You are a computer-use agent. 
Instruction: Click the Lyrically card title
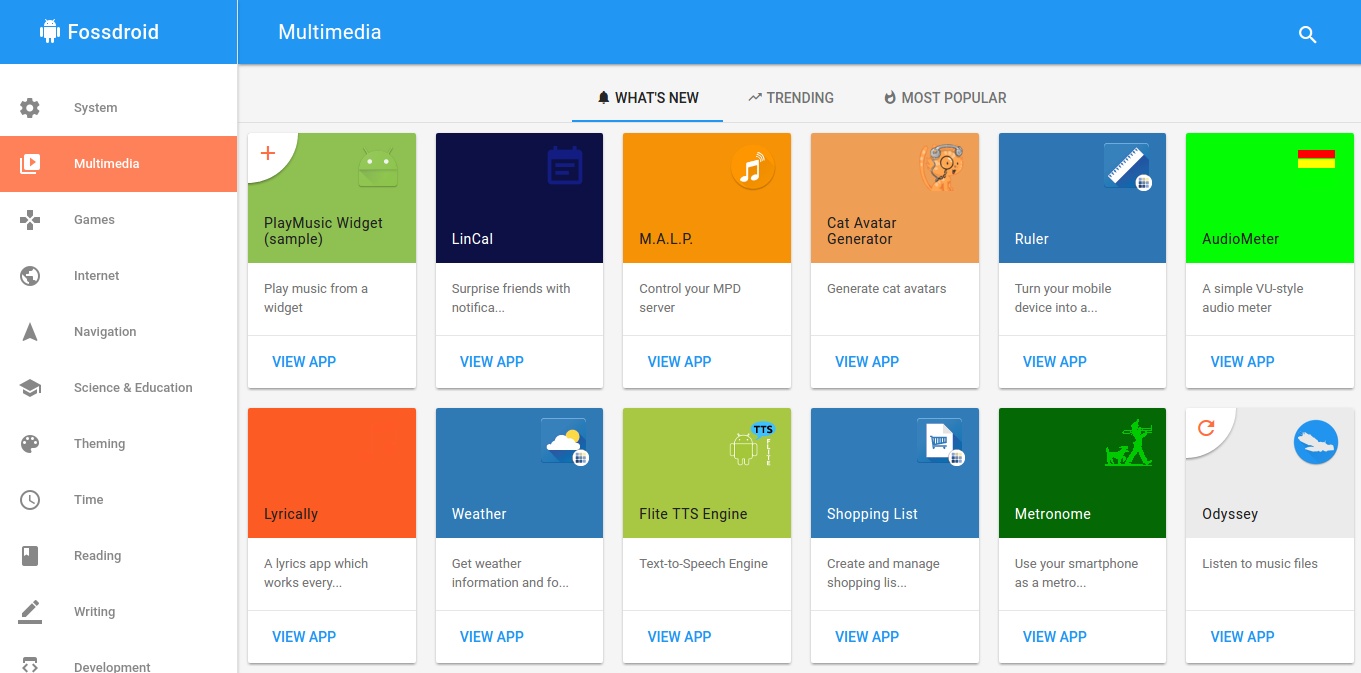291,514
